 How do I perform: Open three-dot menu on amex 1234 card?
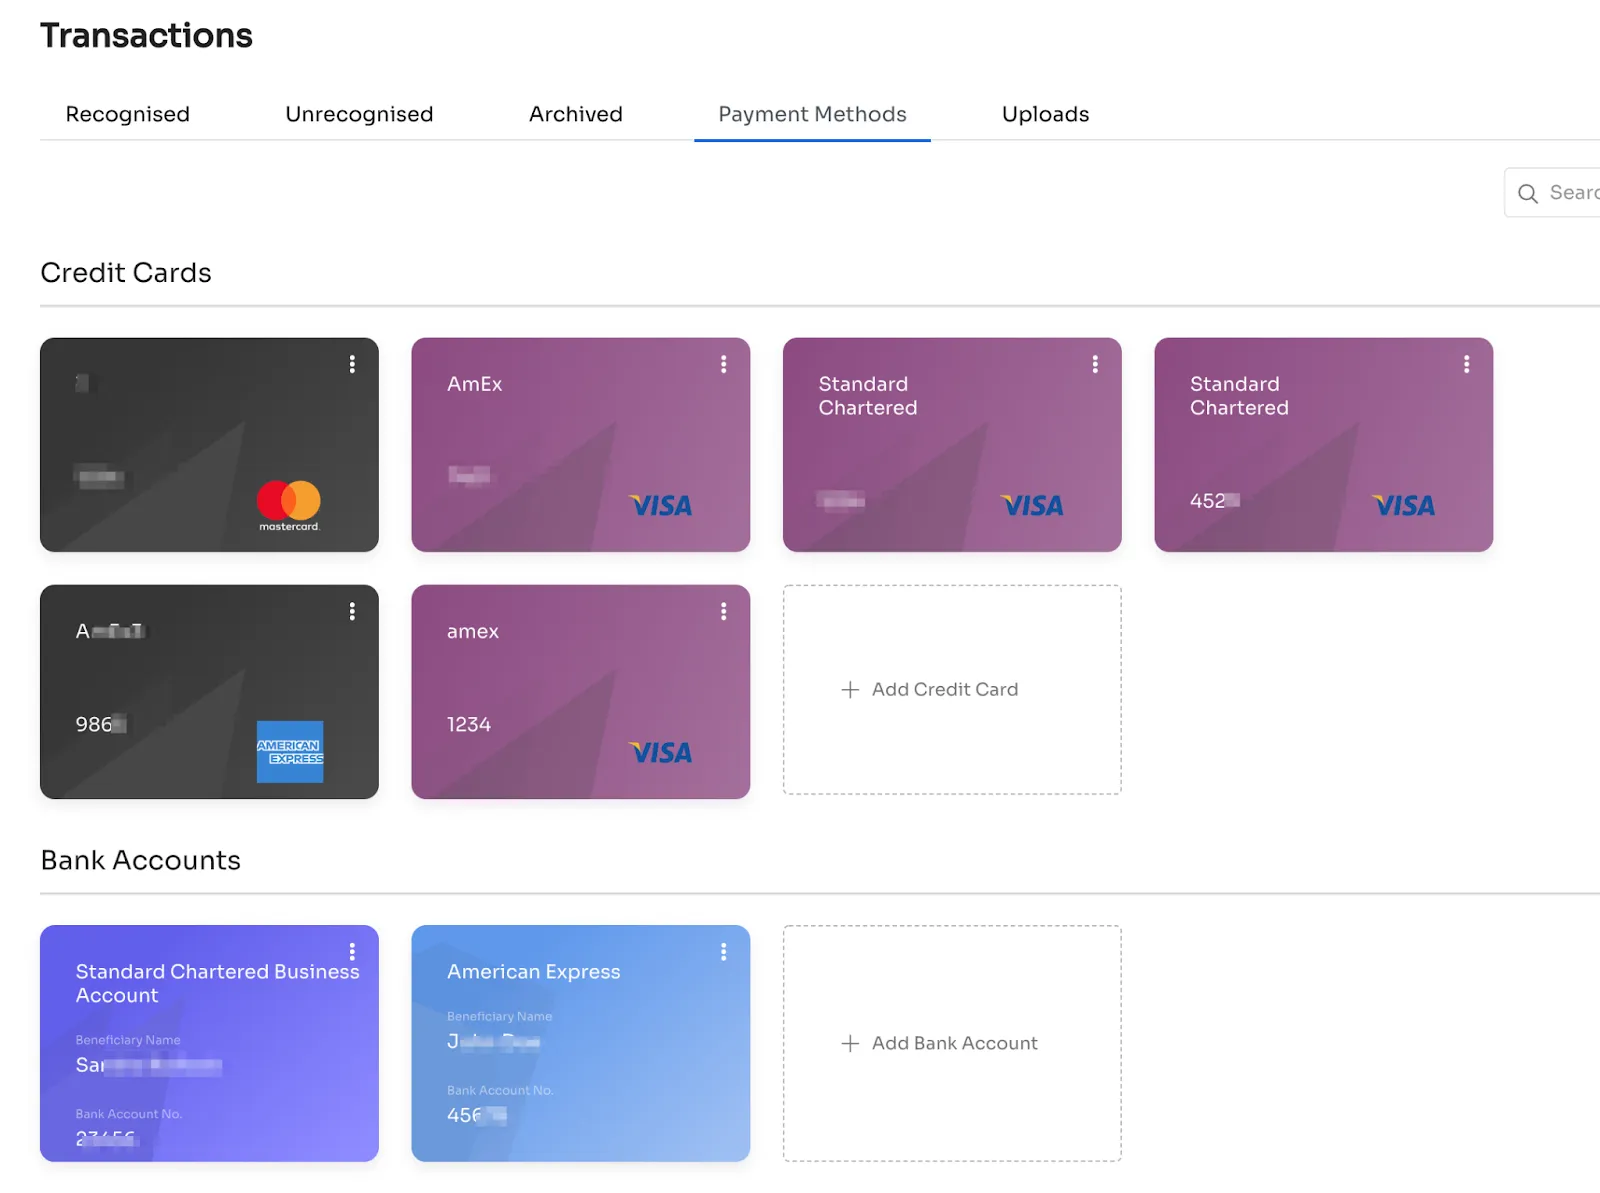pyautogui.click(x=724, y=611)
